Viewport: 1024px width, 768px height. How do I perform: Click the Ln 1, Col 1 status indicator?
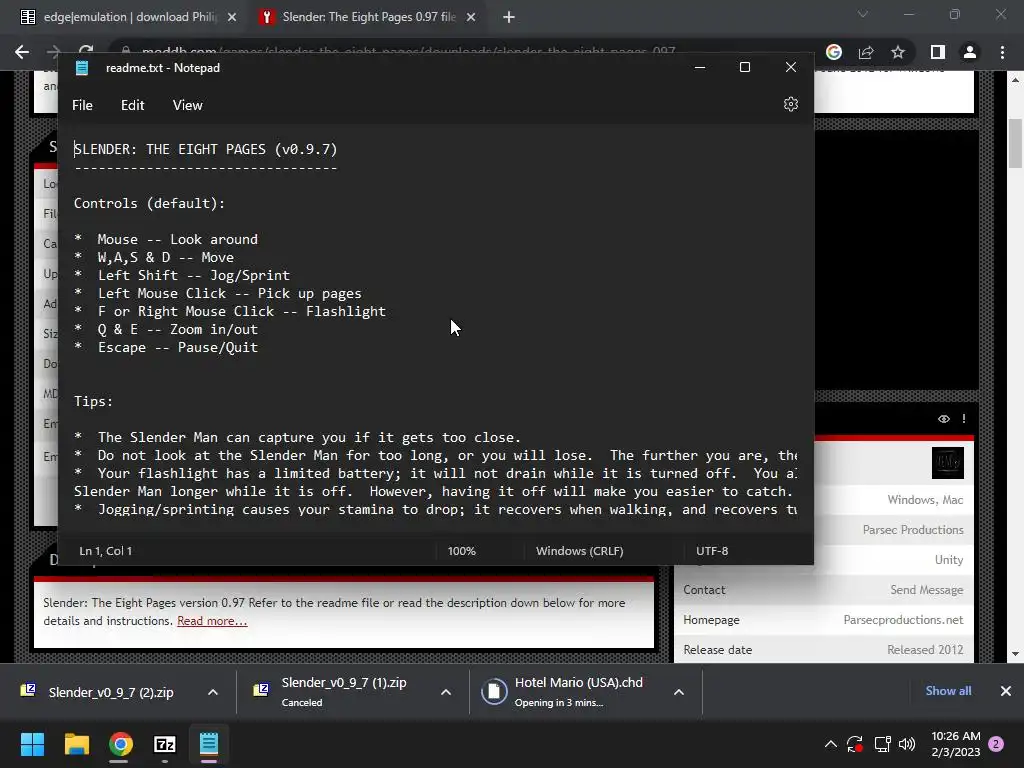pos(105,551)
